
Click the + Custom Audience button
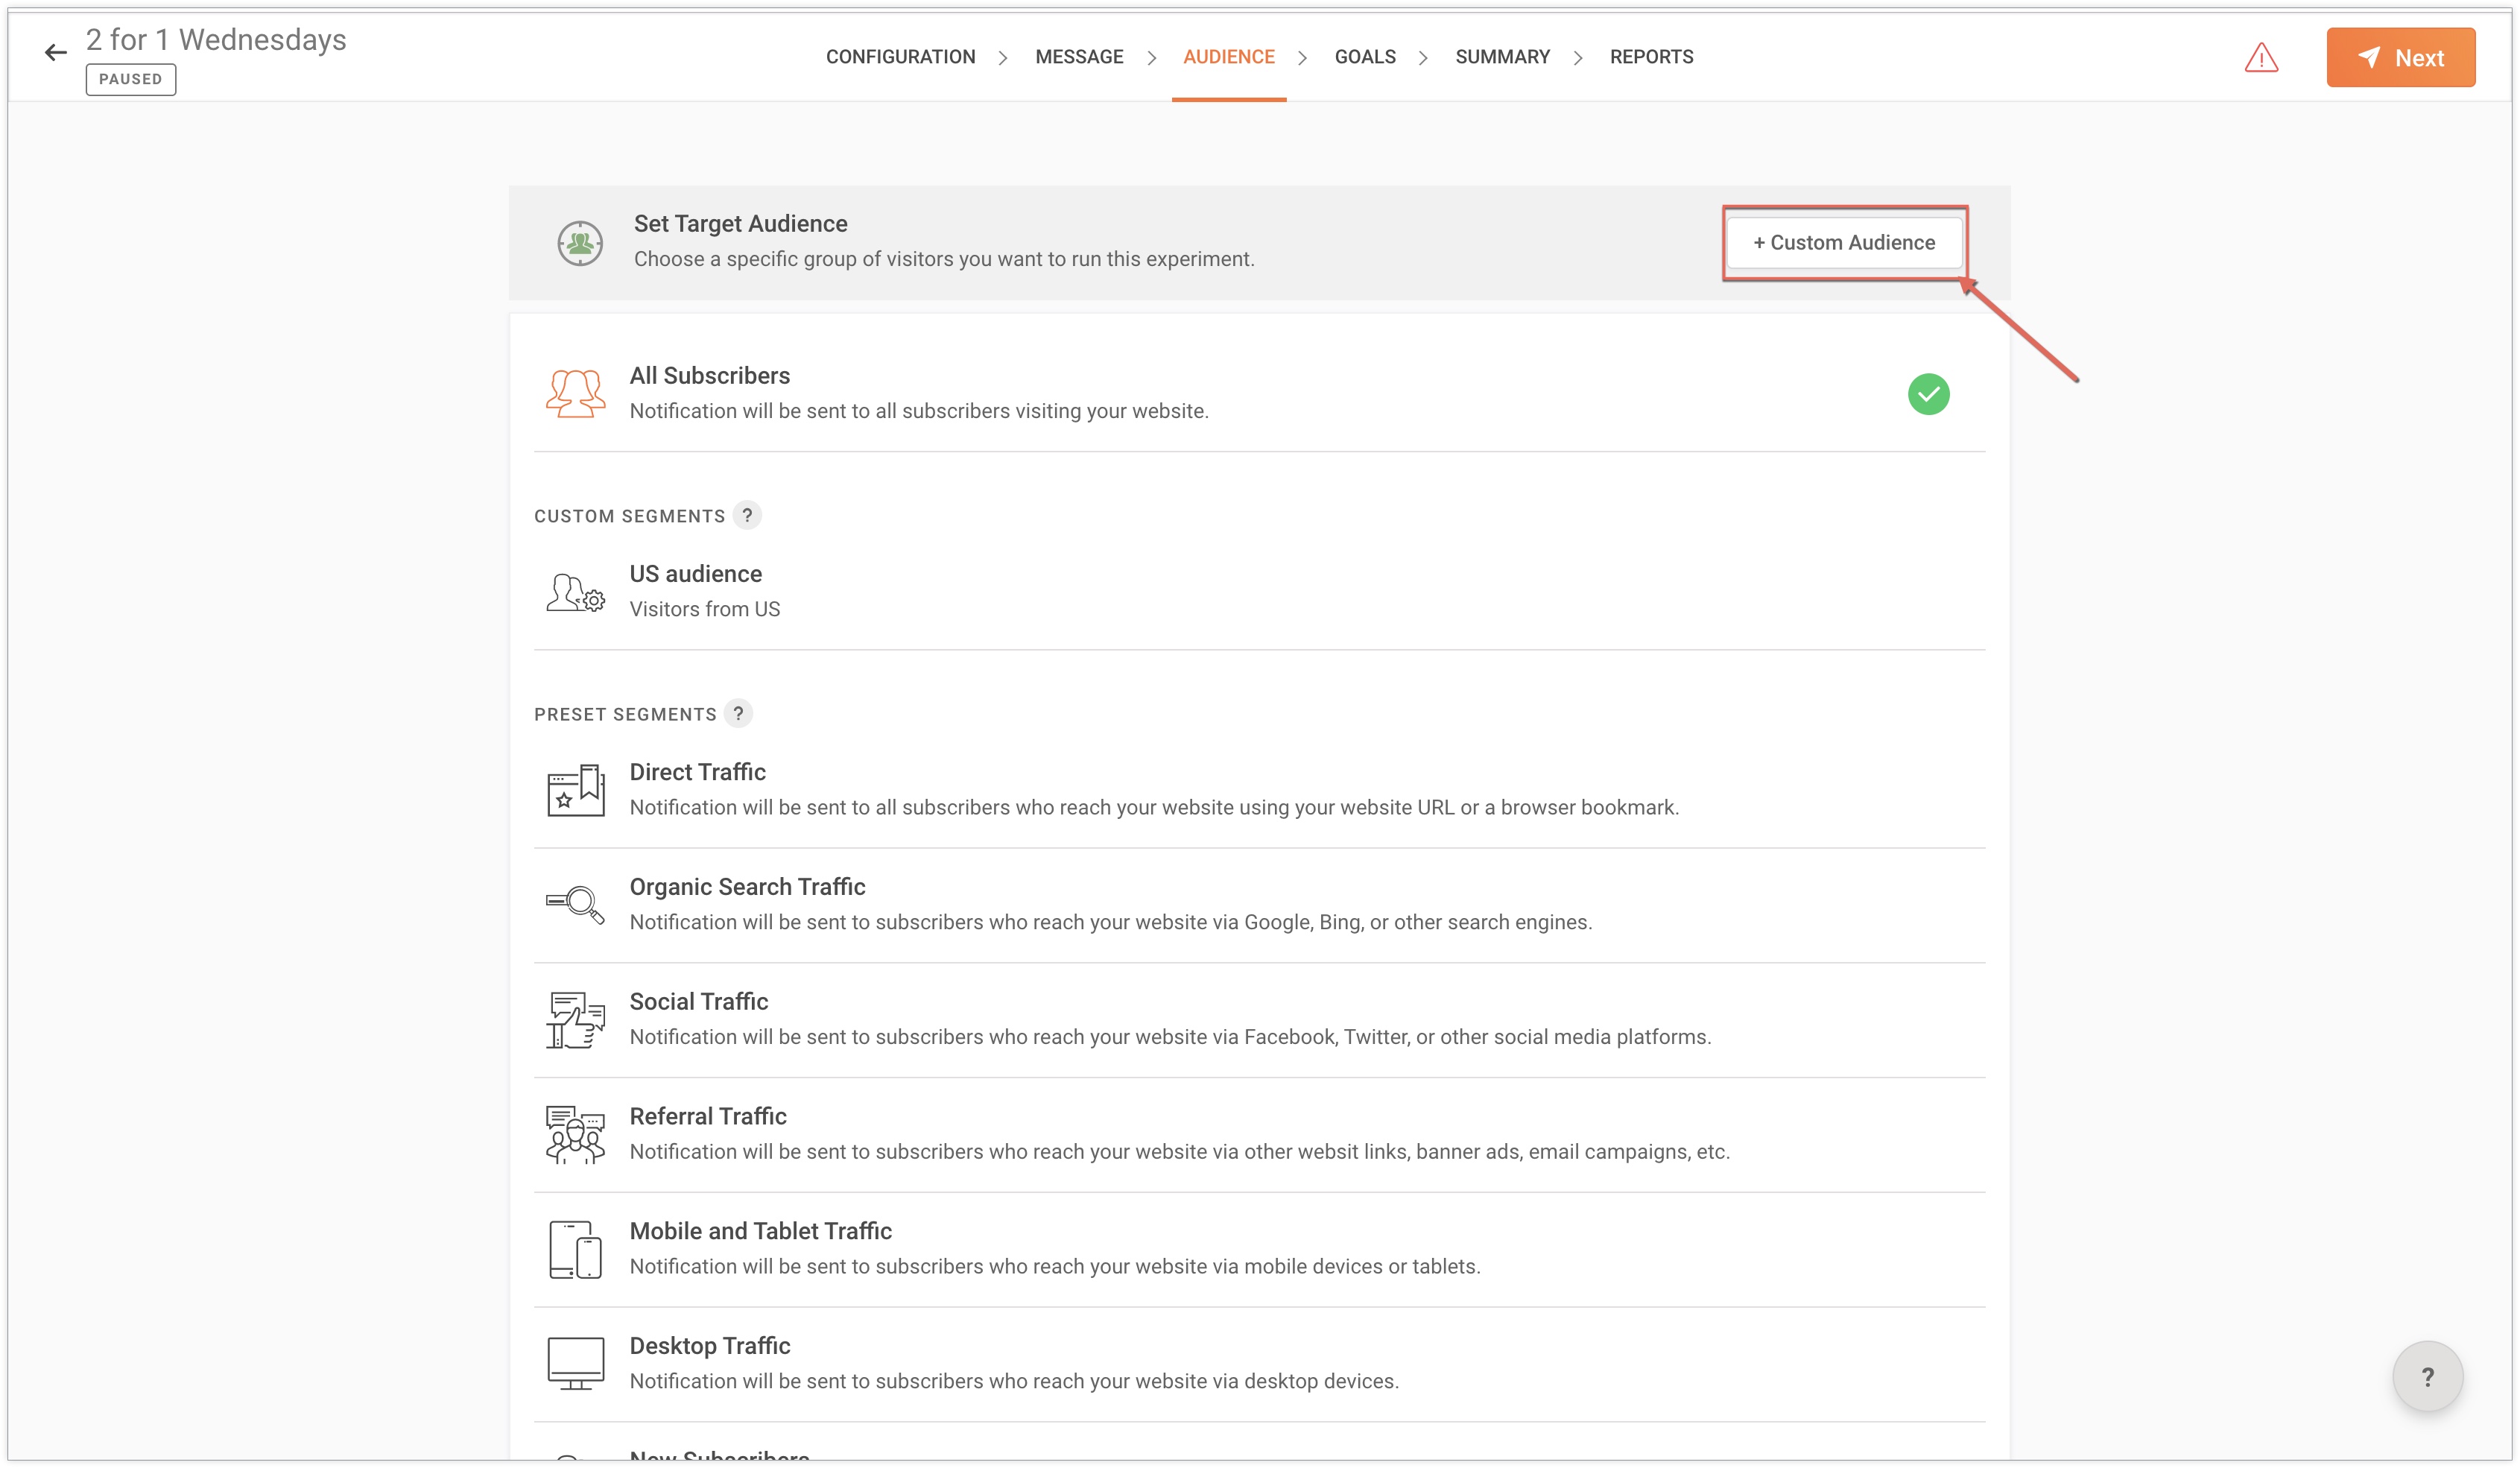tap(1844, 243)
